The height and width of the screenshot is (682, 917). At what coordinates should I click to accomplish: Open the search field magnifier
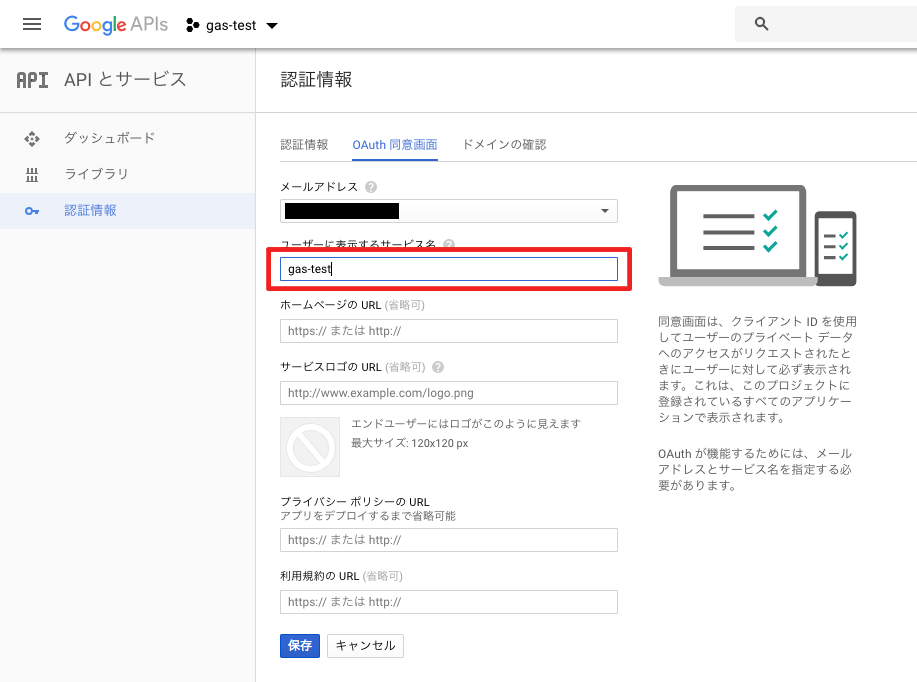coord(761,23)
